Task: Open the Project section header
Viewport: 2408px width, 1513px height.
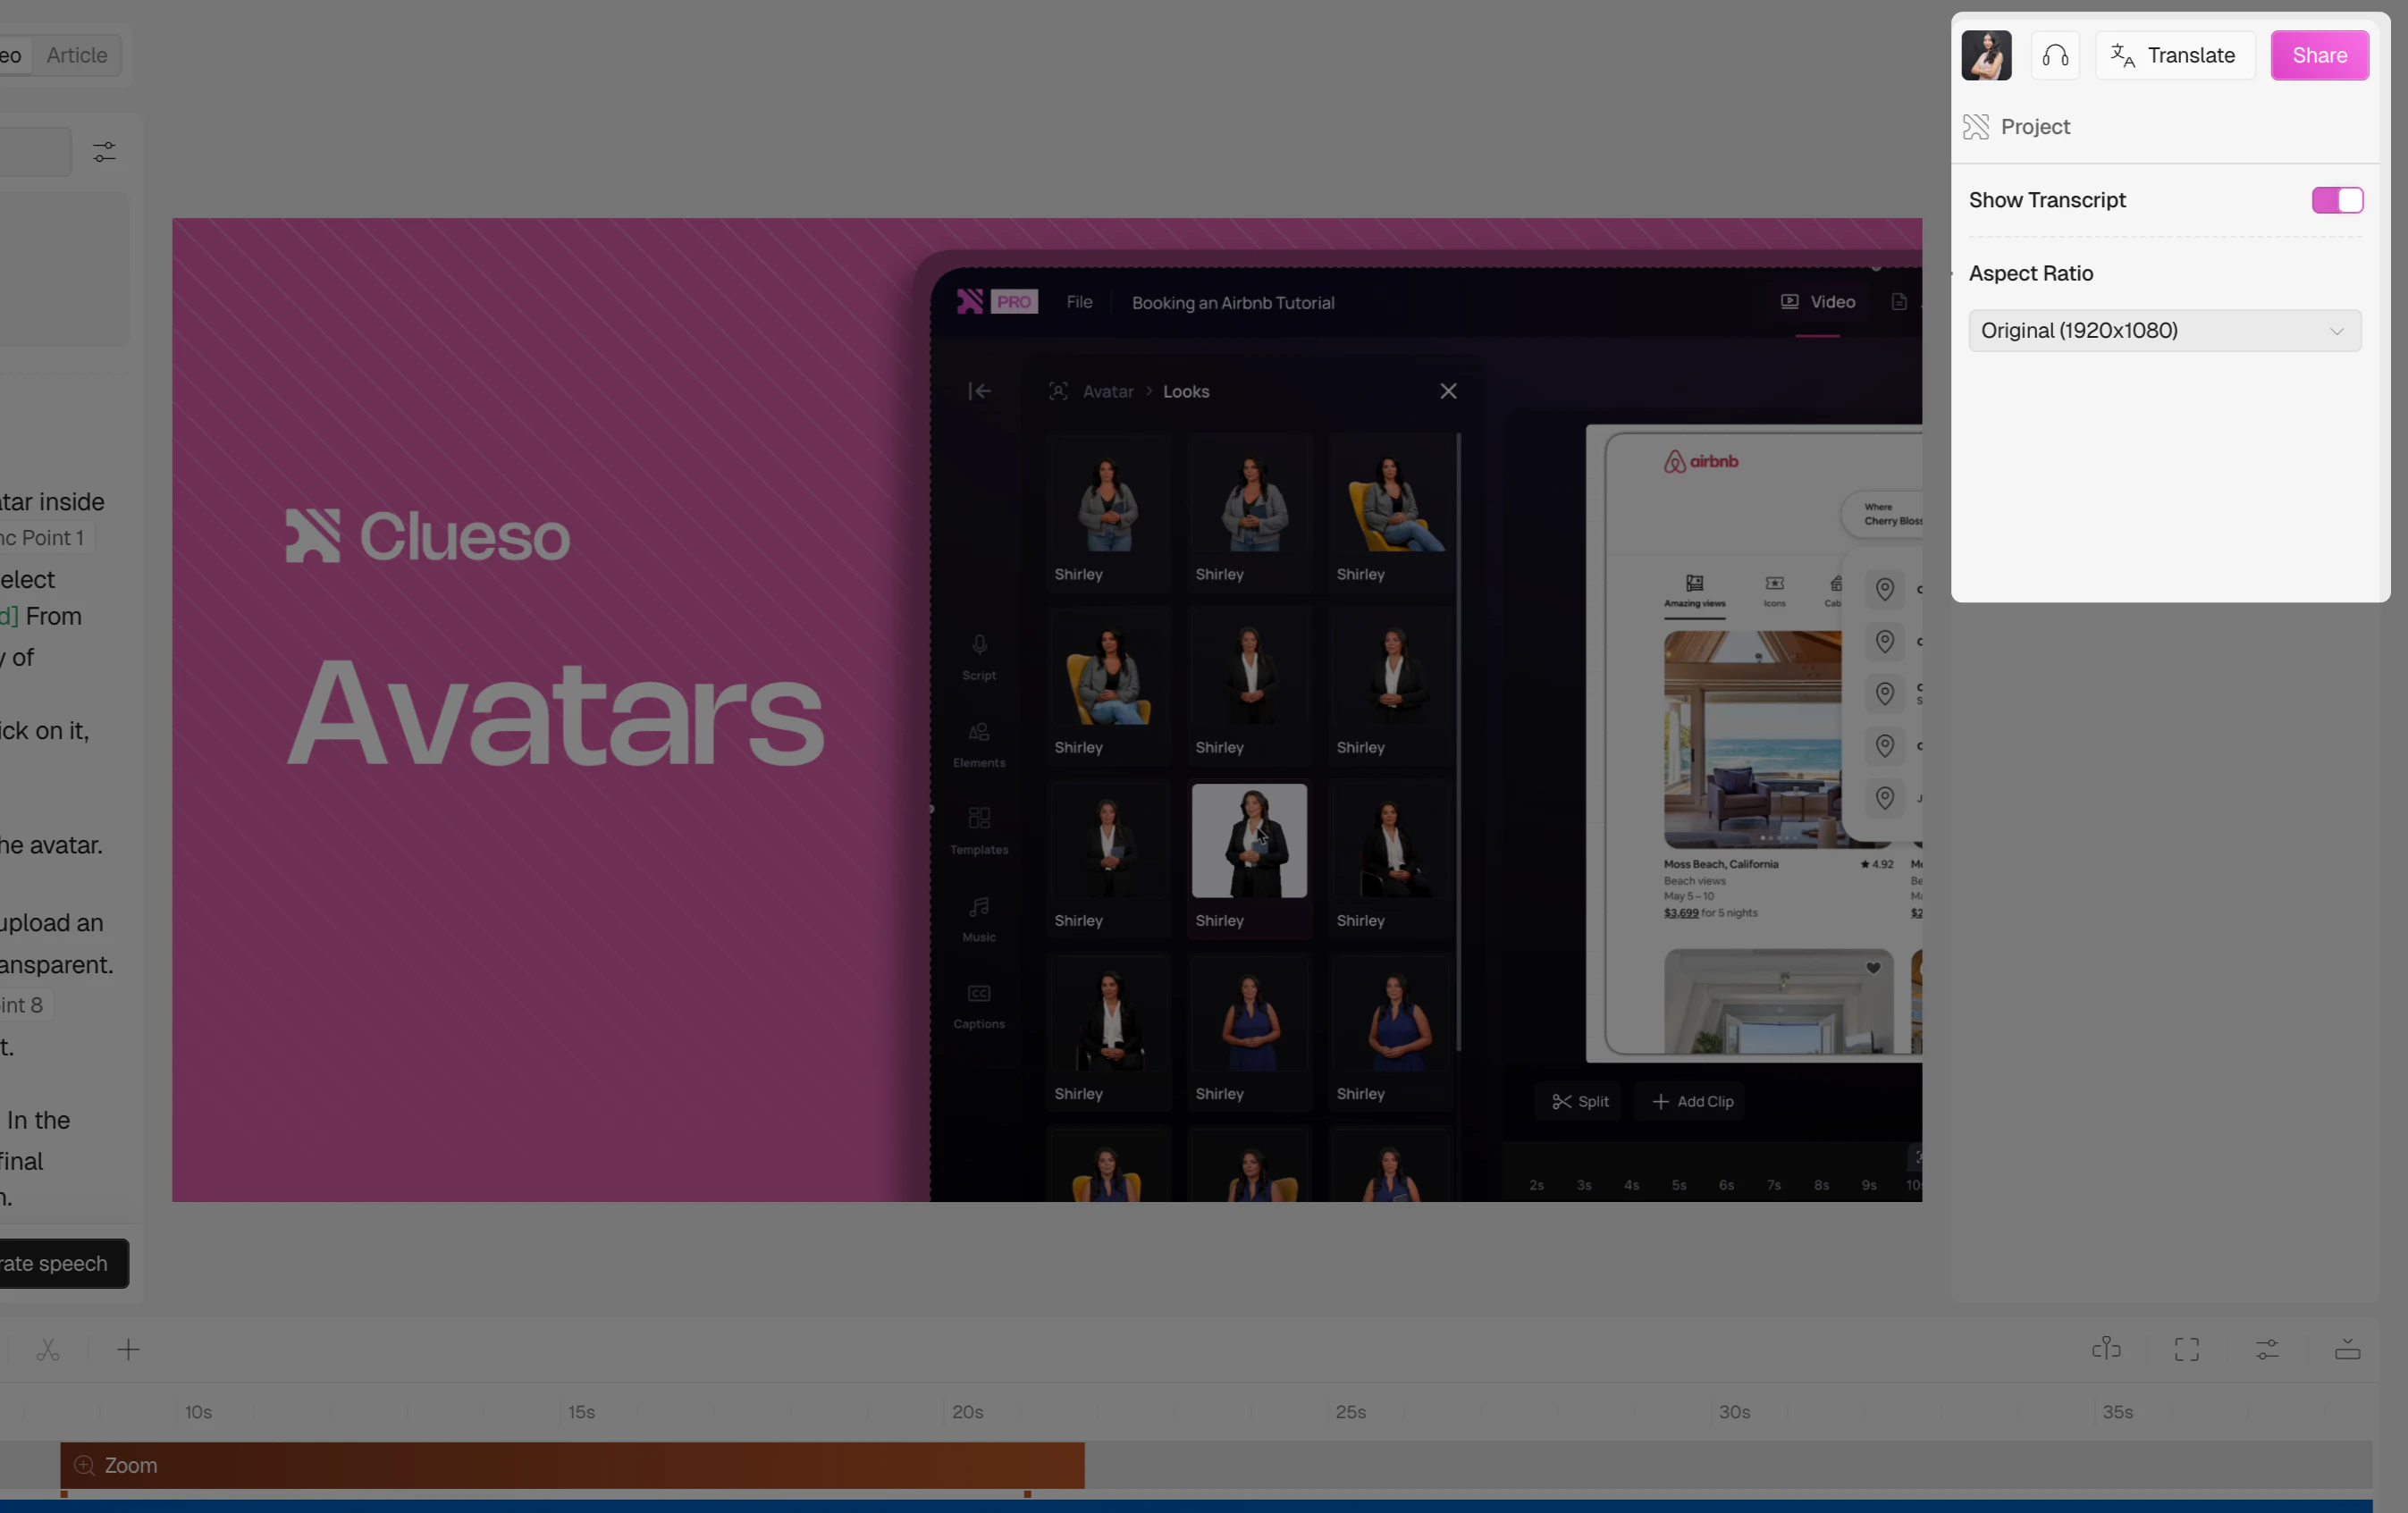Action: tap(2034, 127)
